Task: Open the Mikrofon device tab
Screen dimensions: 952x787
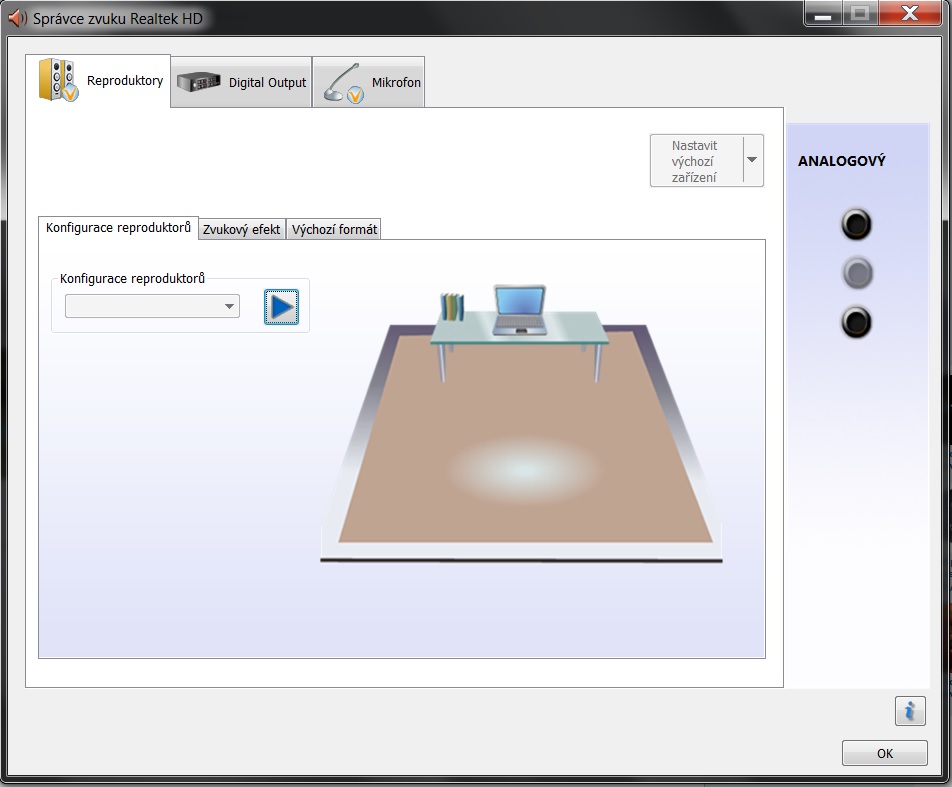Action: click(x=369, y=83)
